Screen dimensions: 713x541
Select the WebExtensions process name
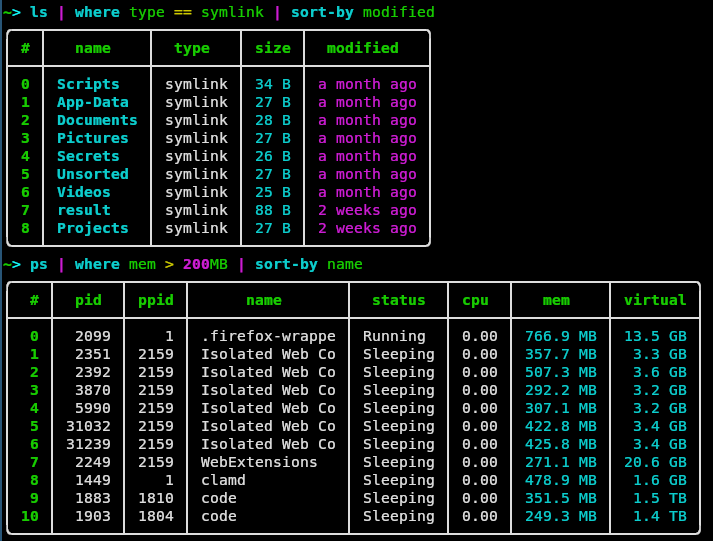[259, 462]
